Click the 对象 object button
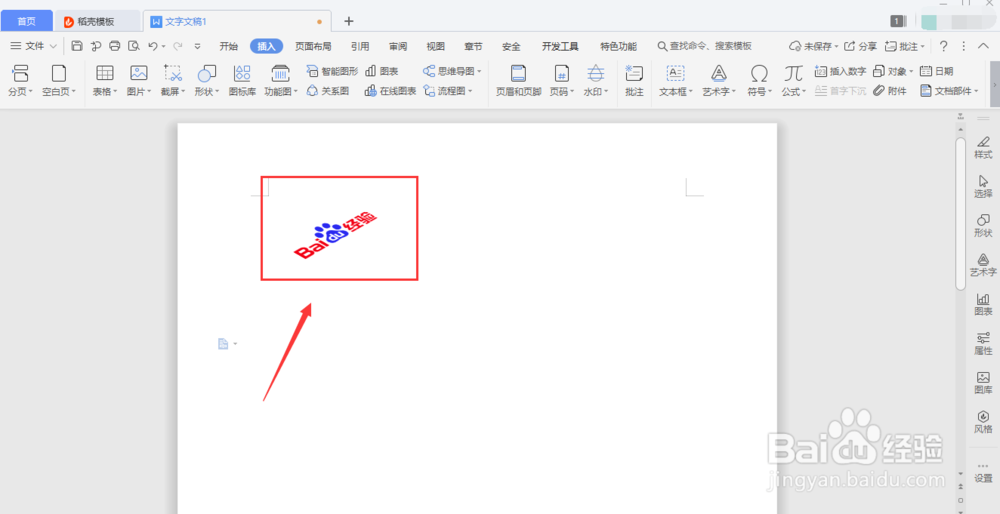1000x514 pixels. 893,71
